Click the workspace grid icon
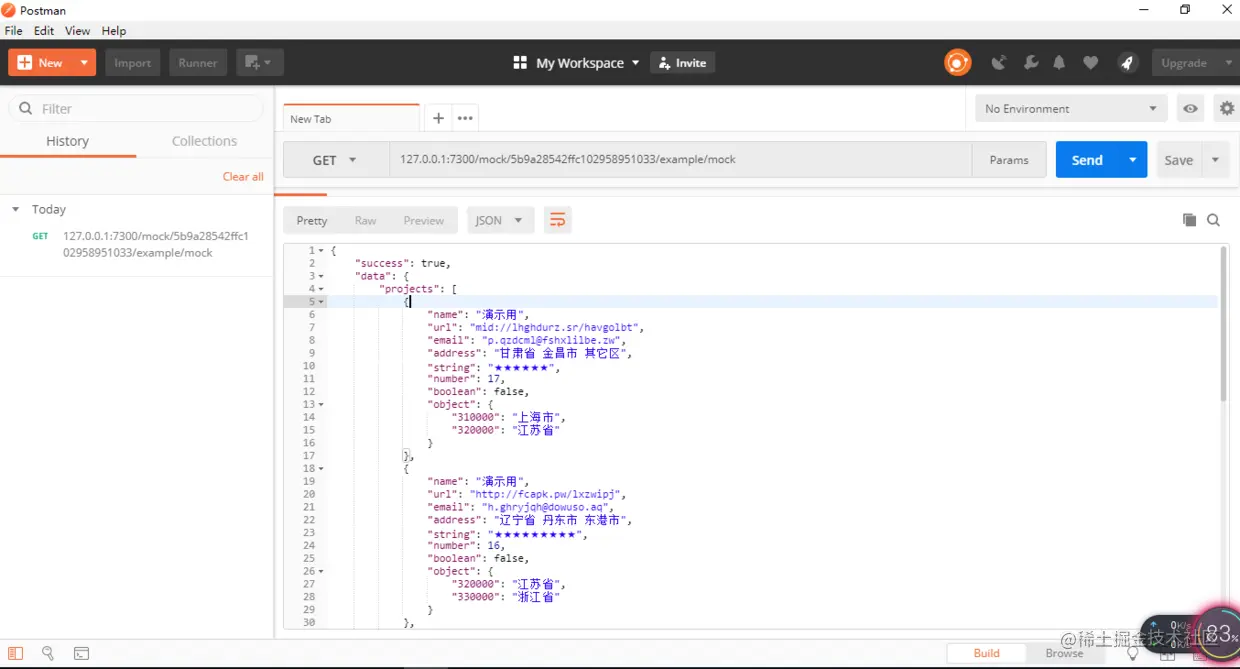Viewport: 1240px width, 669px height. pos(520,62)
